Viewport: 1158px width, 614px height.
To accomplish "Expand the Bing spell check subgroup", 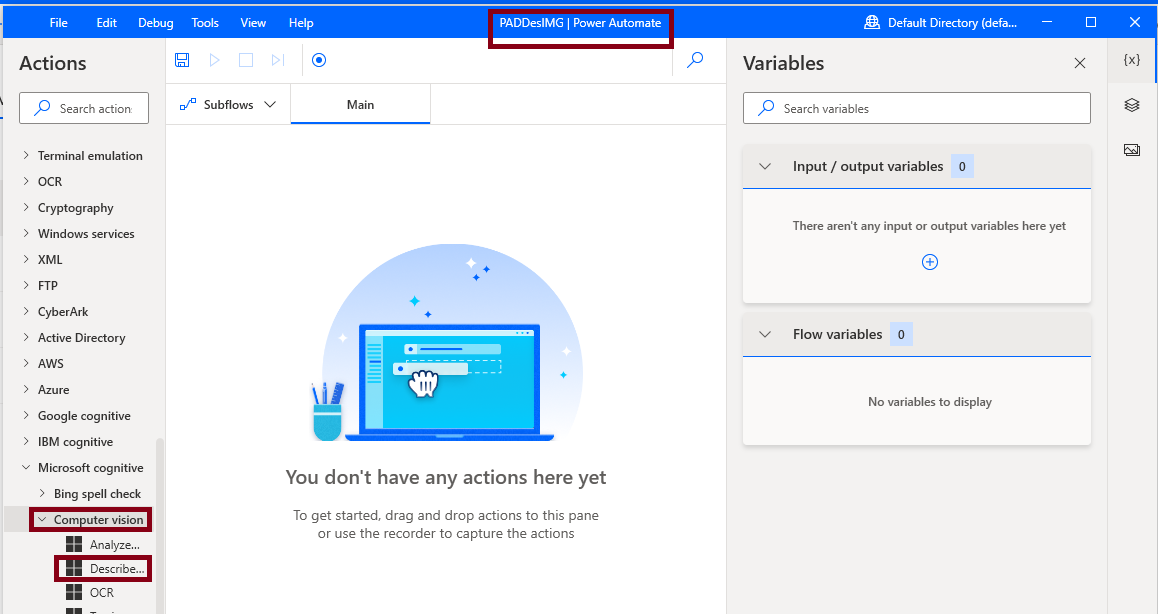I will point(42,493).
